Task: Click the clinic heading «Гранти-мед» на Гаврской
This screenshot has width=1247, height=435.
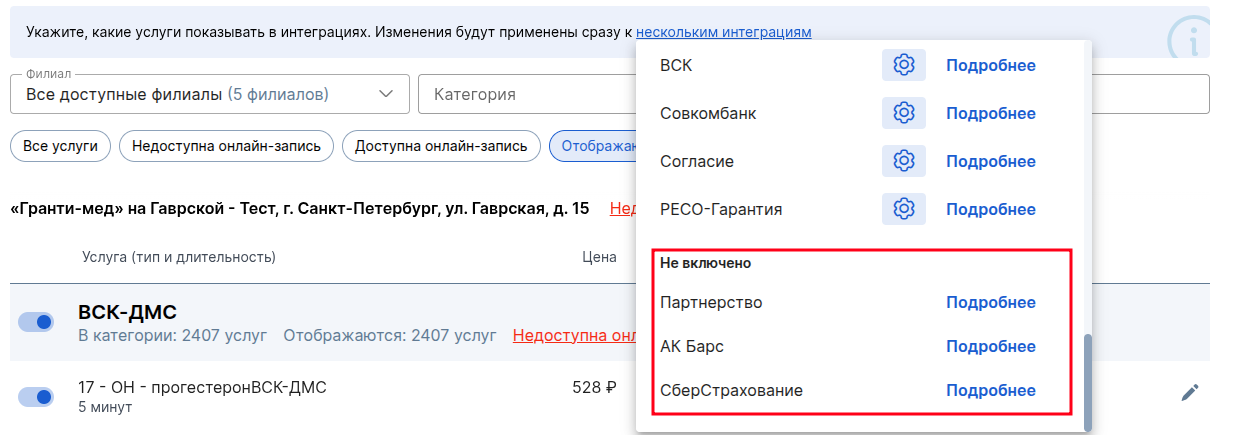Action: pos(299,208)
